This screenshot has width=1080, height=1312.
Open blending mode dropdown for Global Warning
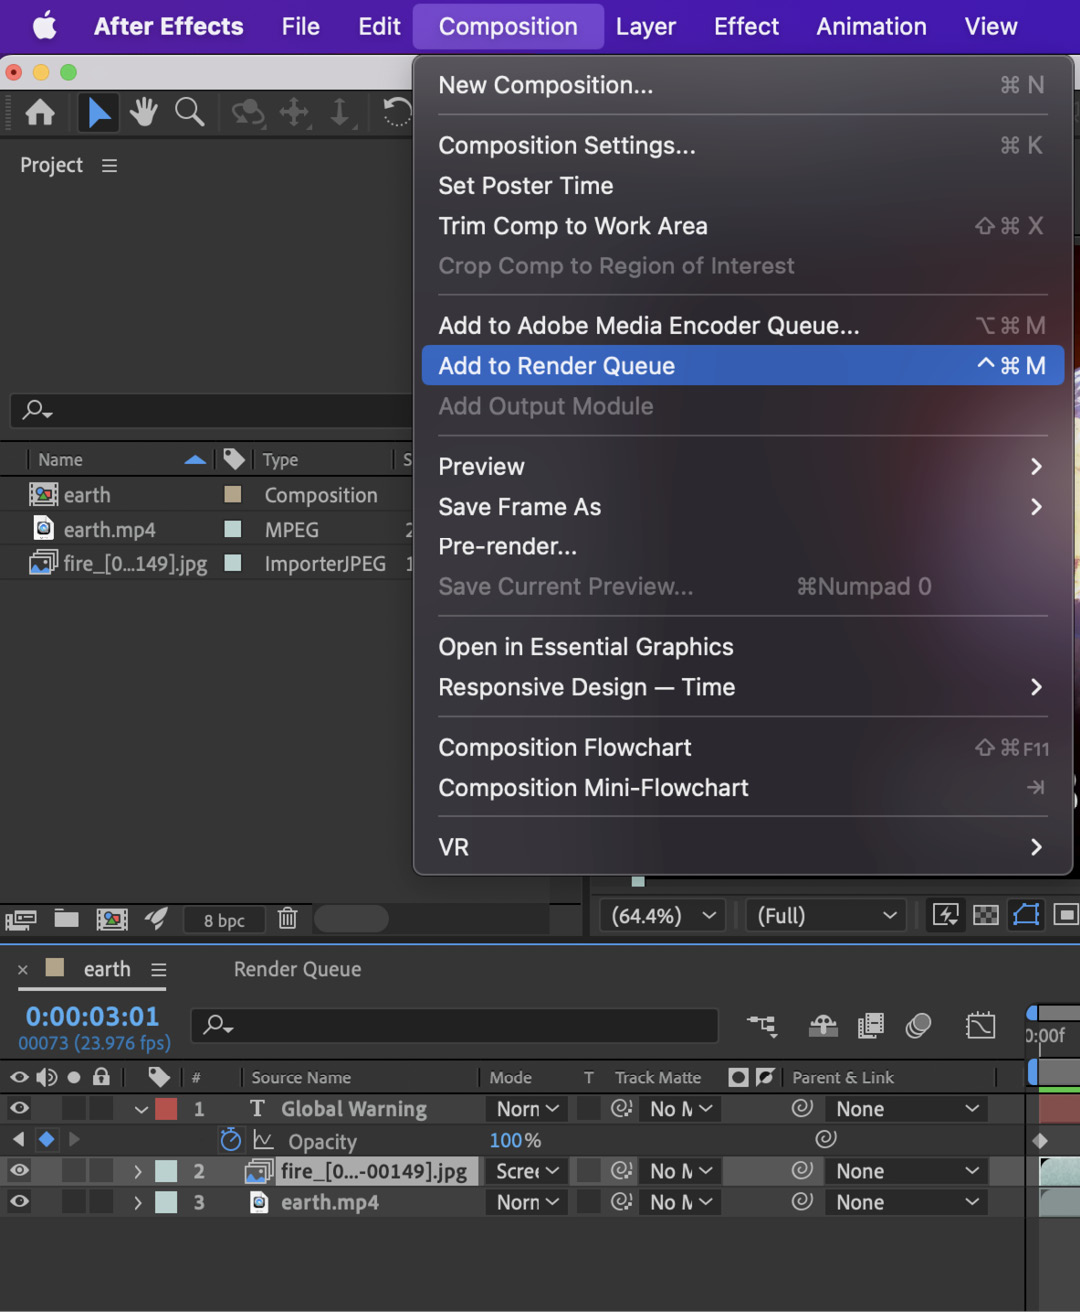(527, 1109)
